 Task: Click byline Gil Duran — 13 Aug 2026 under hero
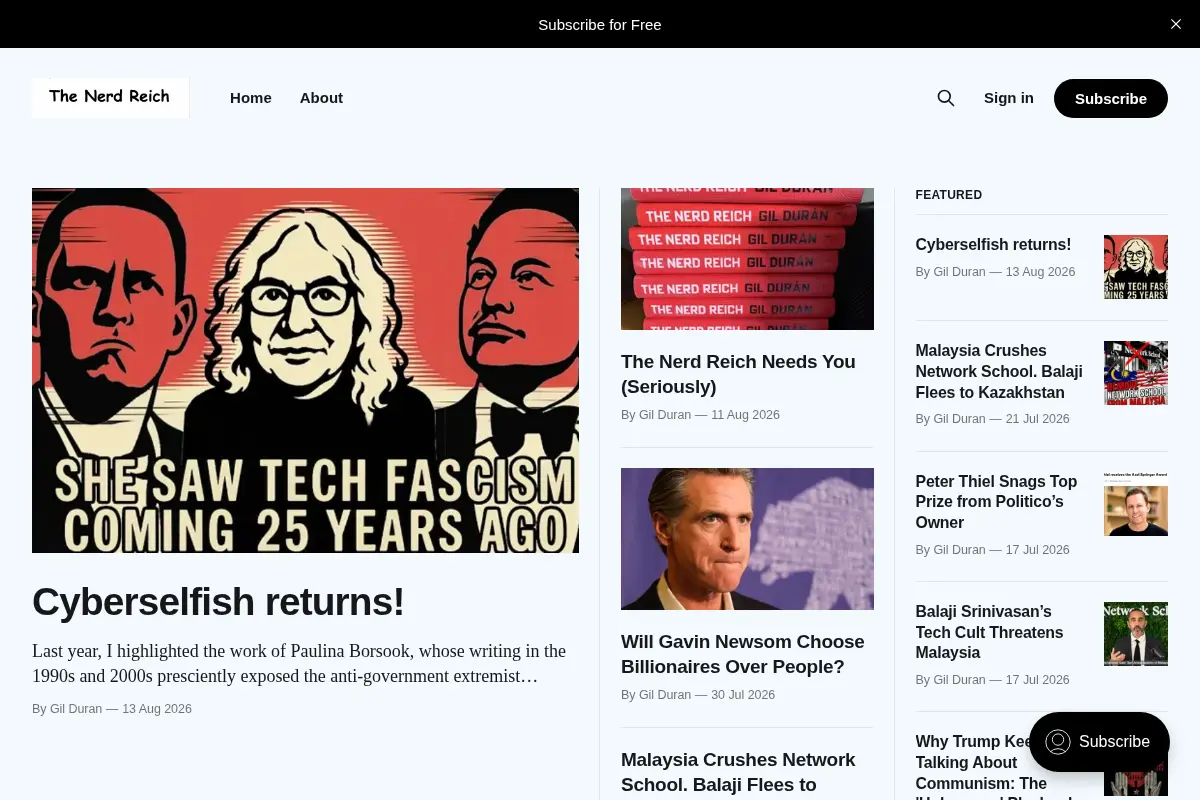[x=112, y=709]
